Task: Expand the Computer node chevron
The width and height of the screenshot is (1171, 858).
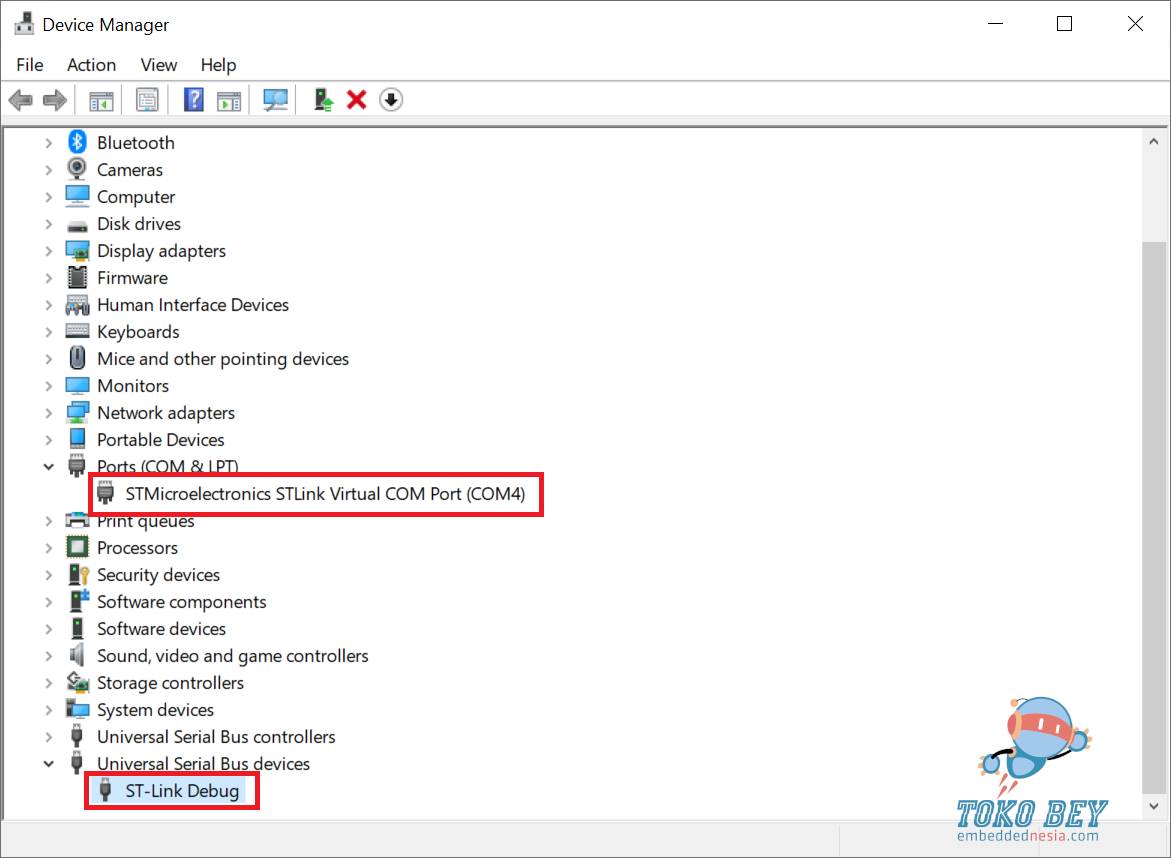Action: click(x=49, y=197)
